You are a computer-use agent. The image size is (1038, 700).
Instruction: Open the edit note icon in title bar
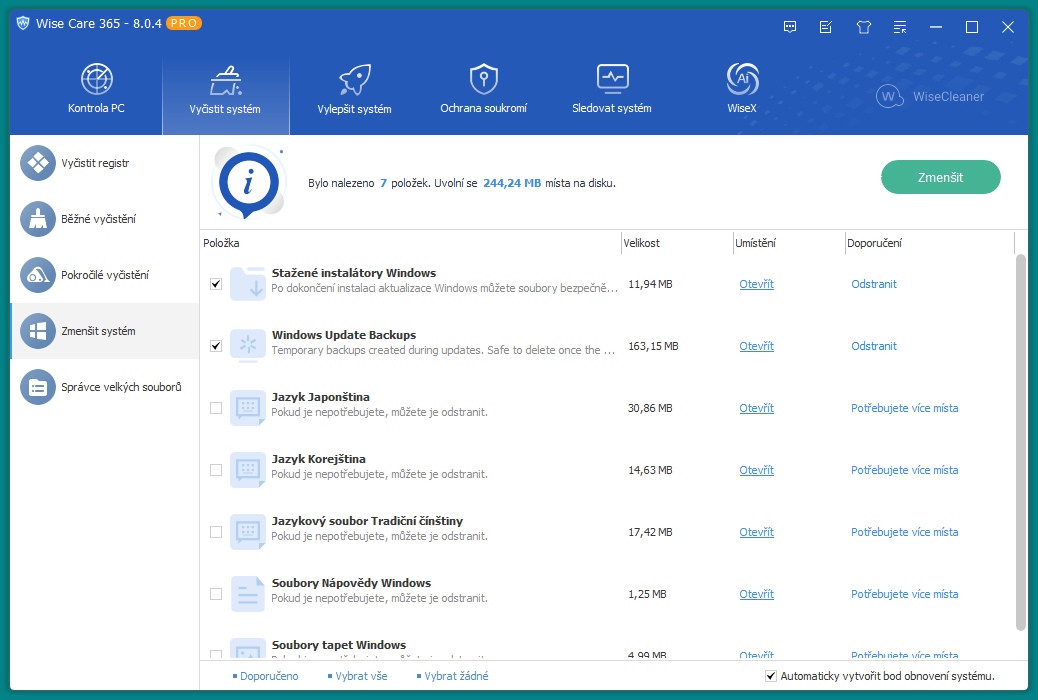pyautogui.click(x=826, y=27)
